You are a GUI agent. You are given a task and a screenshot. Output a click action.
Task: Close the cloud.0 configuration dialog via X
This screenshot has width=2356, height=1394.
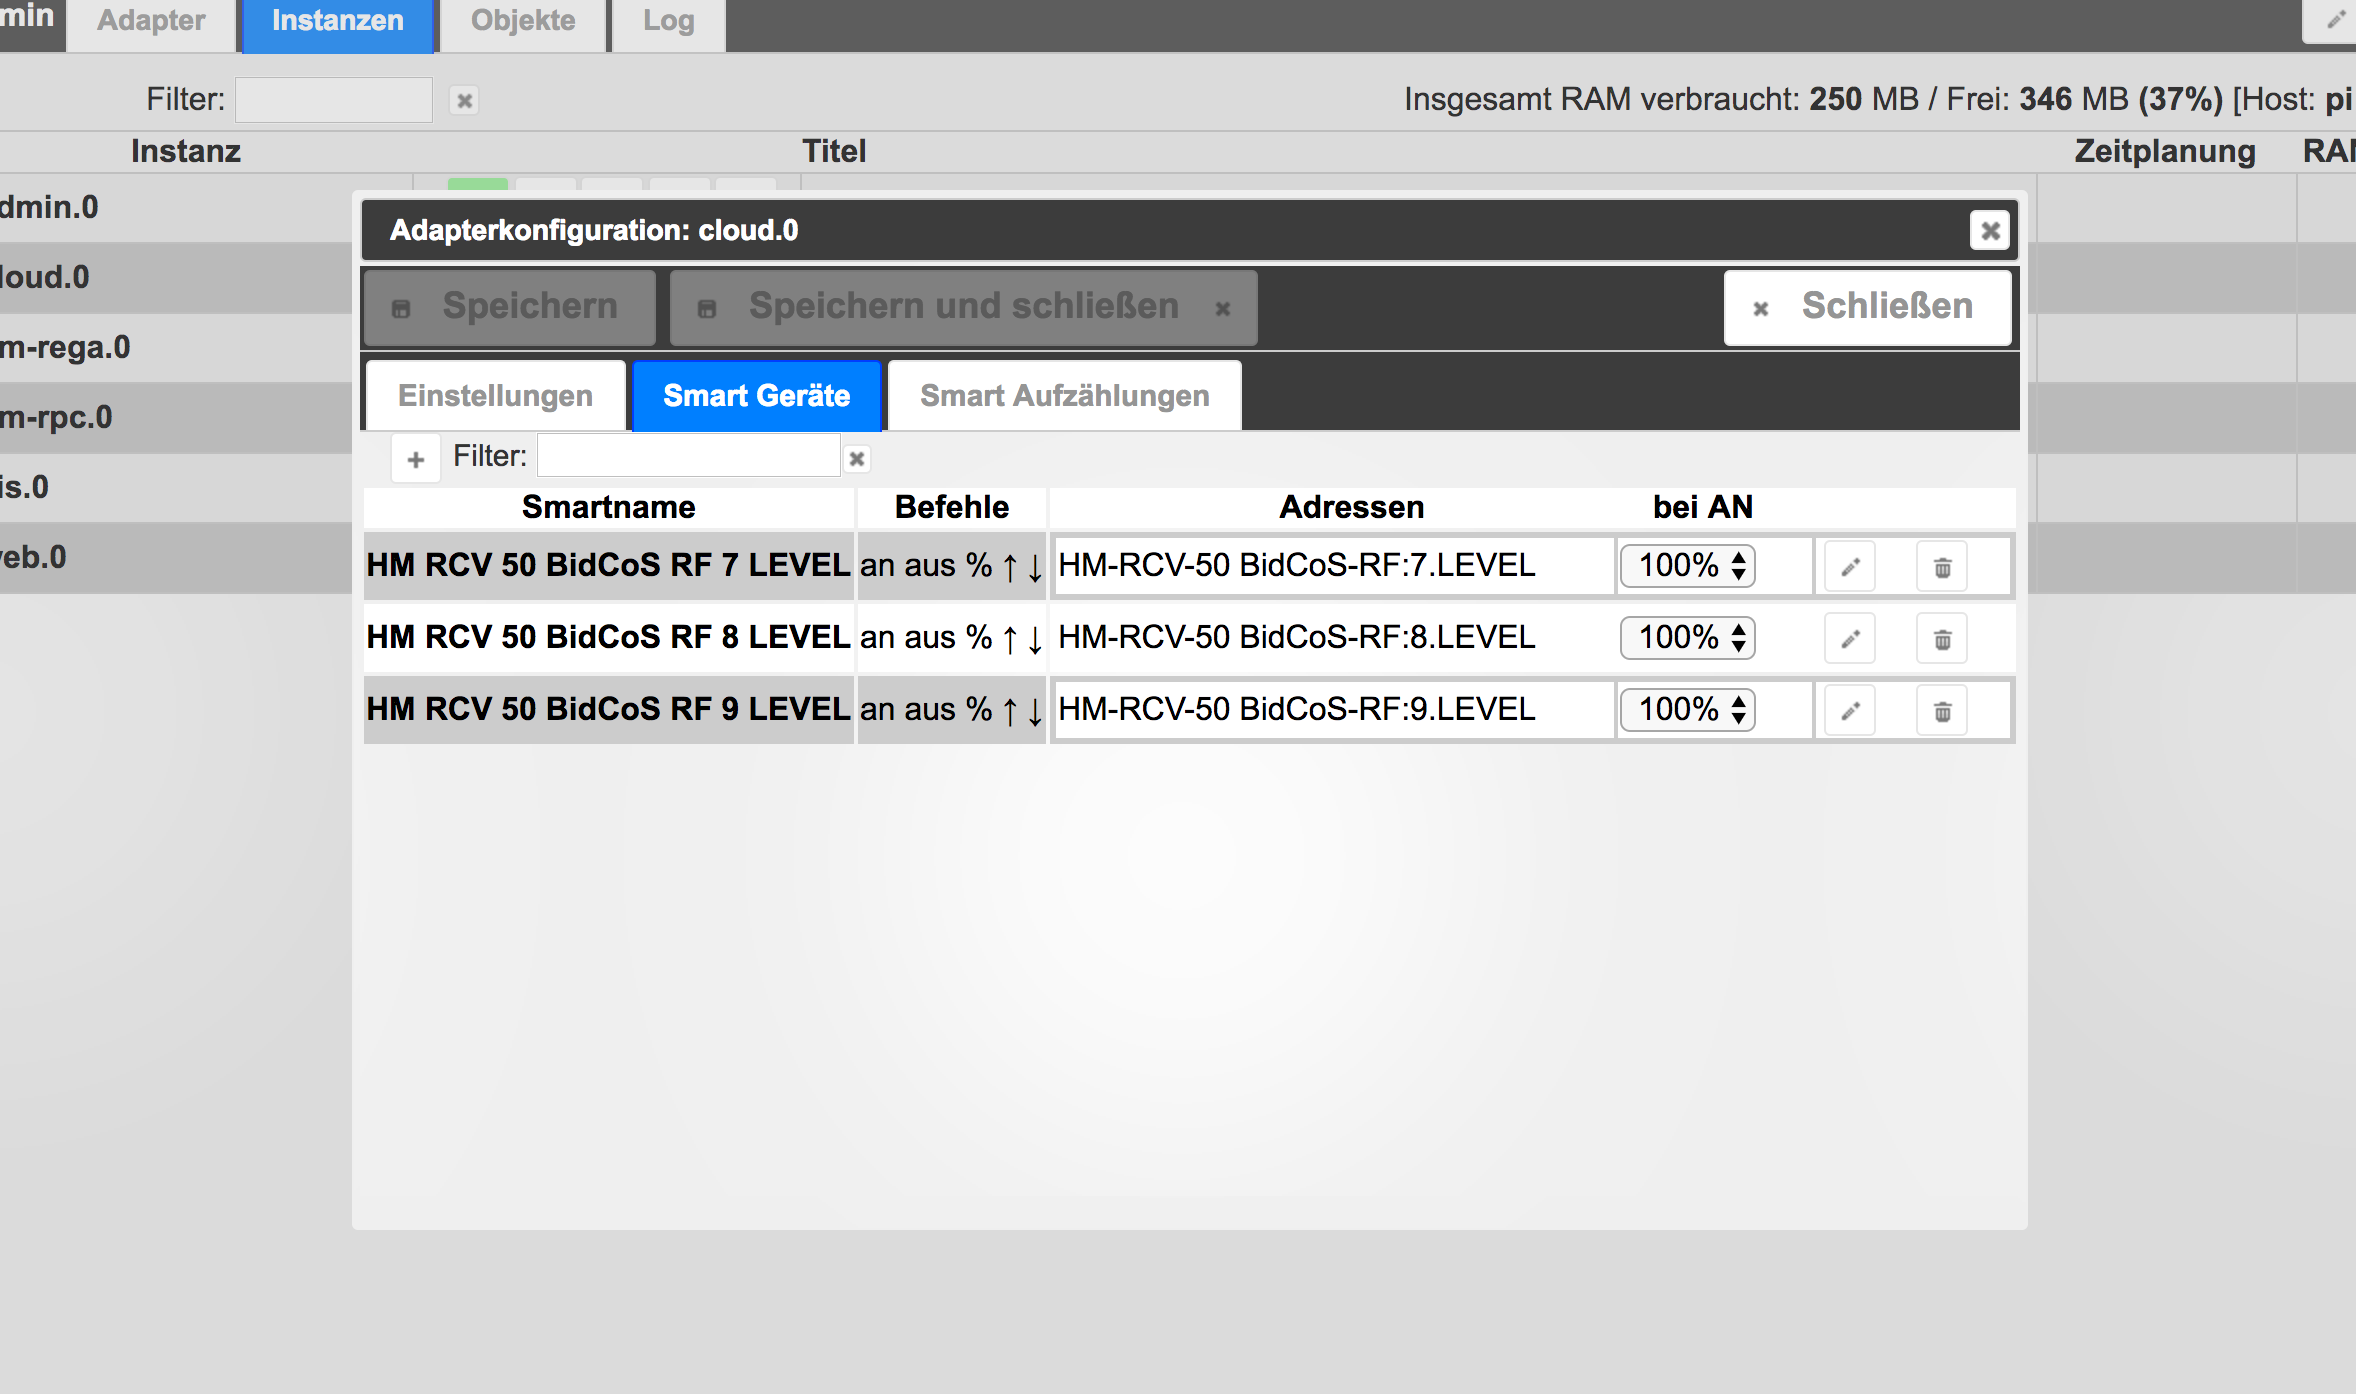tap(1990, 231)
